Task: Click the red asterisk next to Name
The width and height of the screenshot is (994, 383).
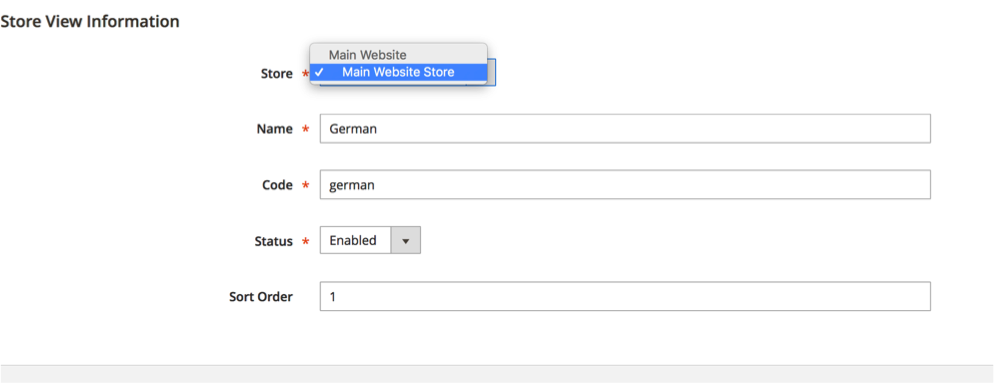Action: click(306, 129)
